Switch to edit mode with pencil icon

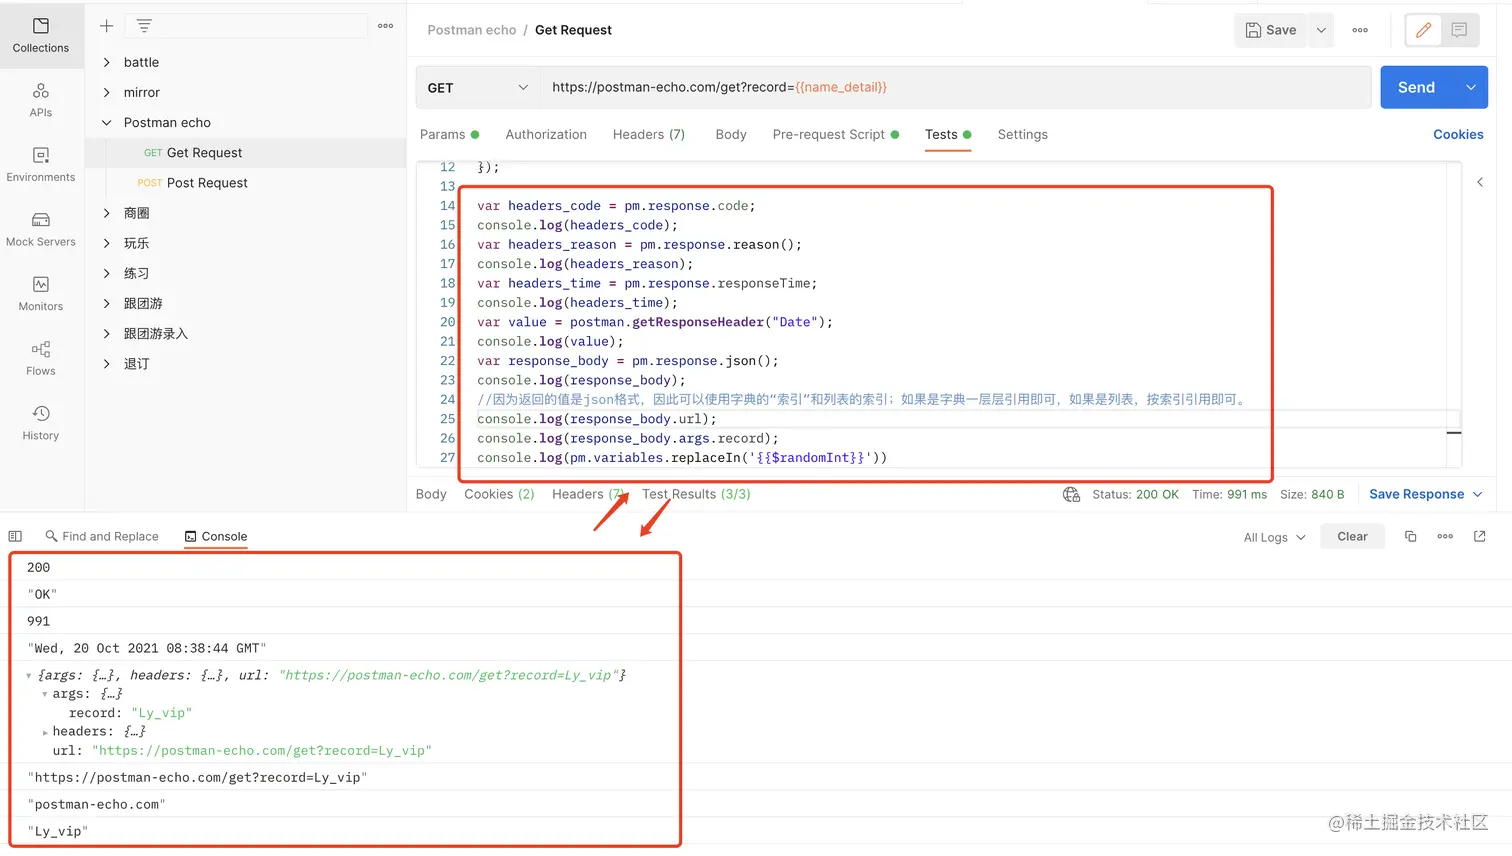click(1423, 30)
